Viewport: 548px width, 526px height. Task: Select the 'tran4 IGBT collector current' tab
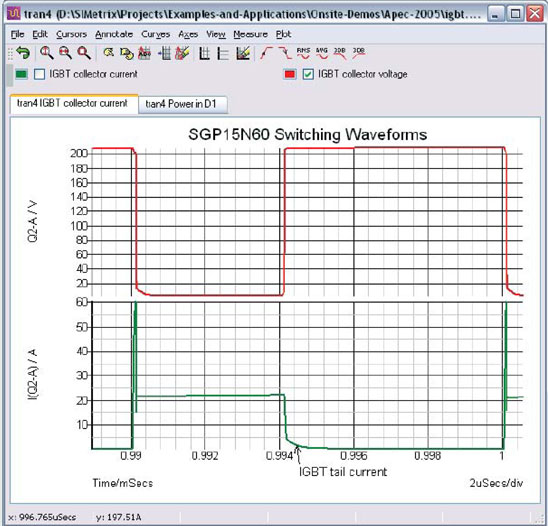click(74, 103)
